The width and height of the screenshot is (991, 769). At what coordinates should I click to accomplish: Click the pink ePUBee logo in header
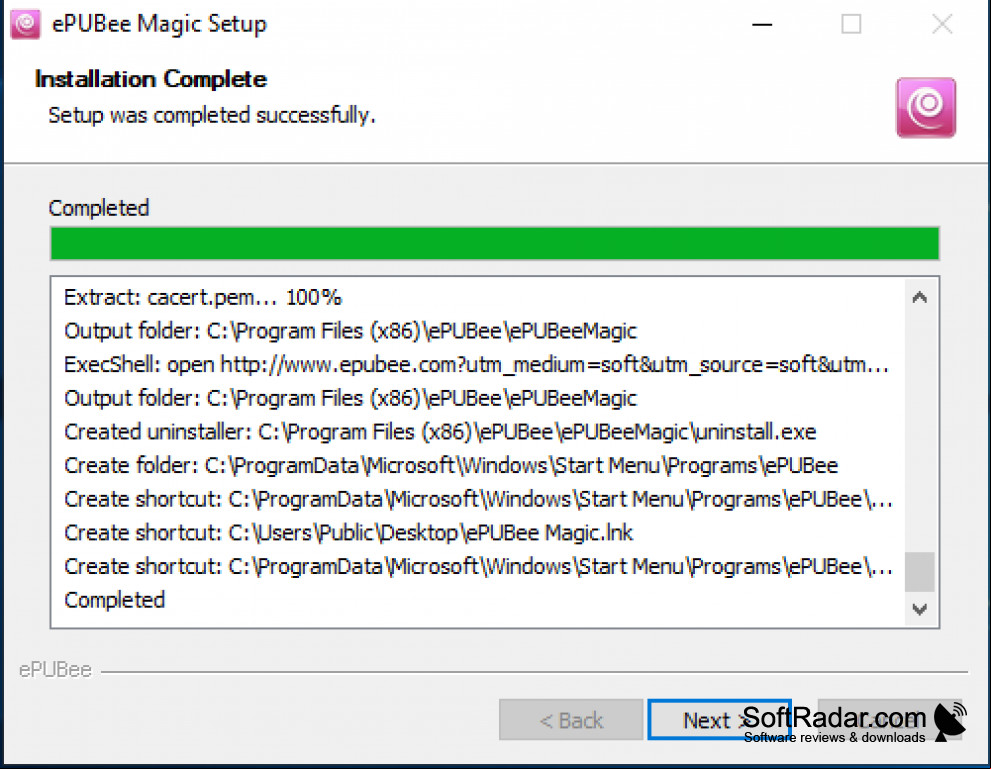click(x=925, y=107)
